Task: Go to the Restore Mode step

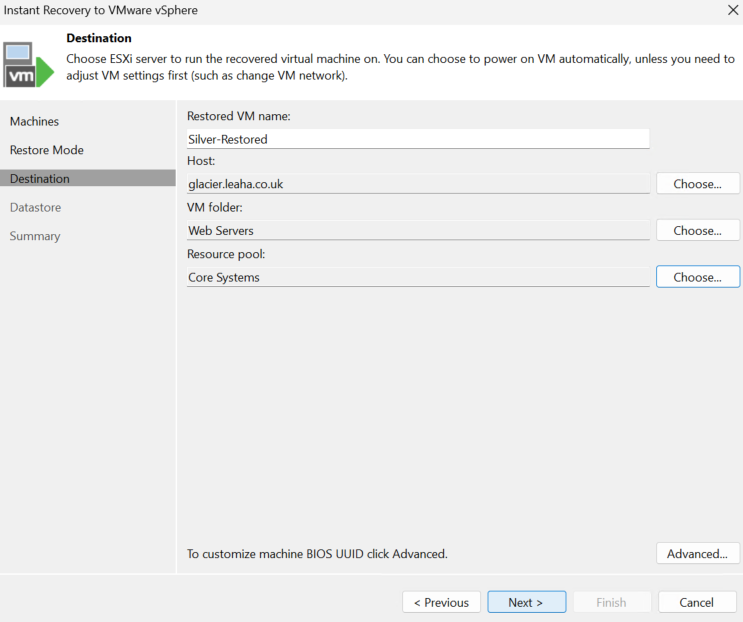Action: point(47,150)
